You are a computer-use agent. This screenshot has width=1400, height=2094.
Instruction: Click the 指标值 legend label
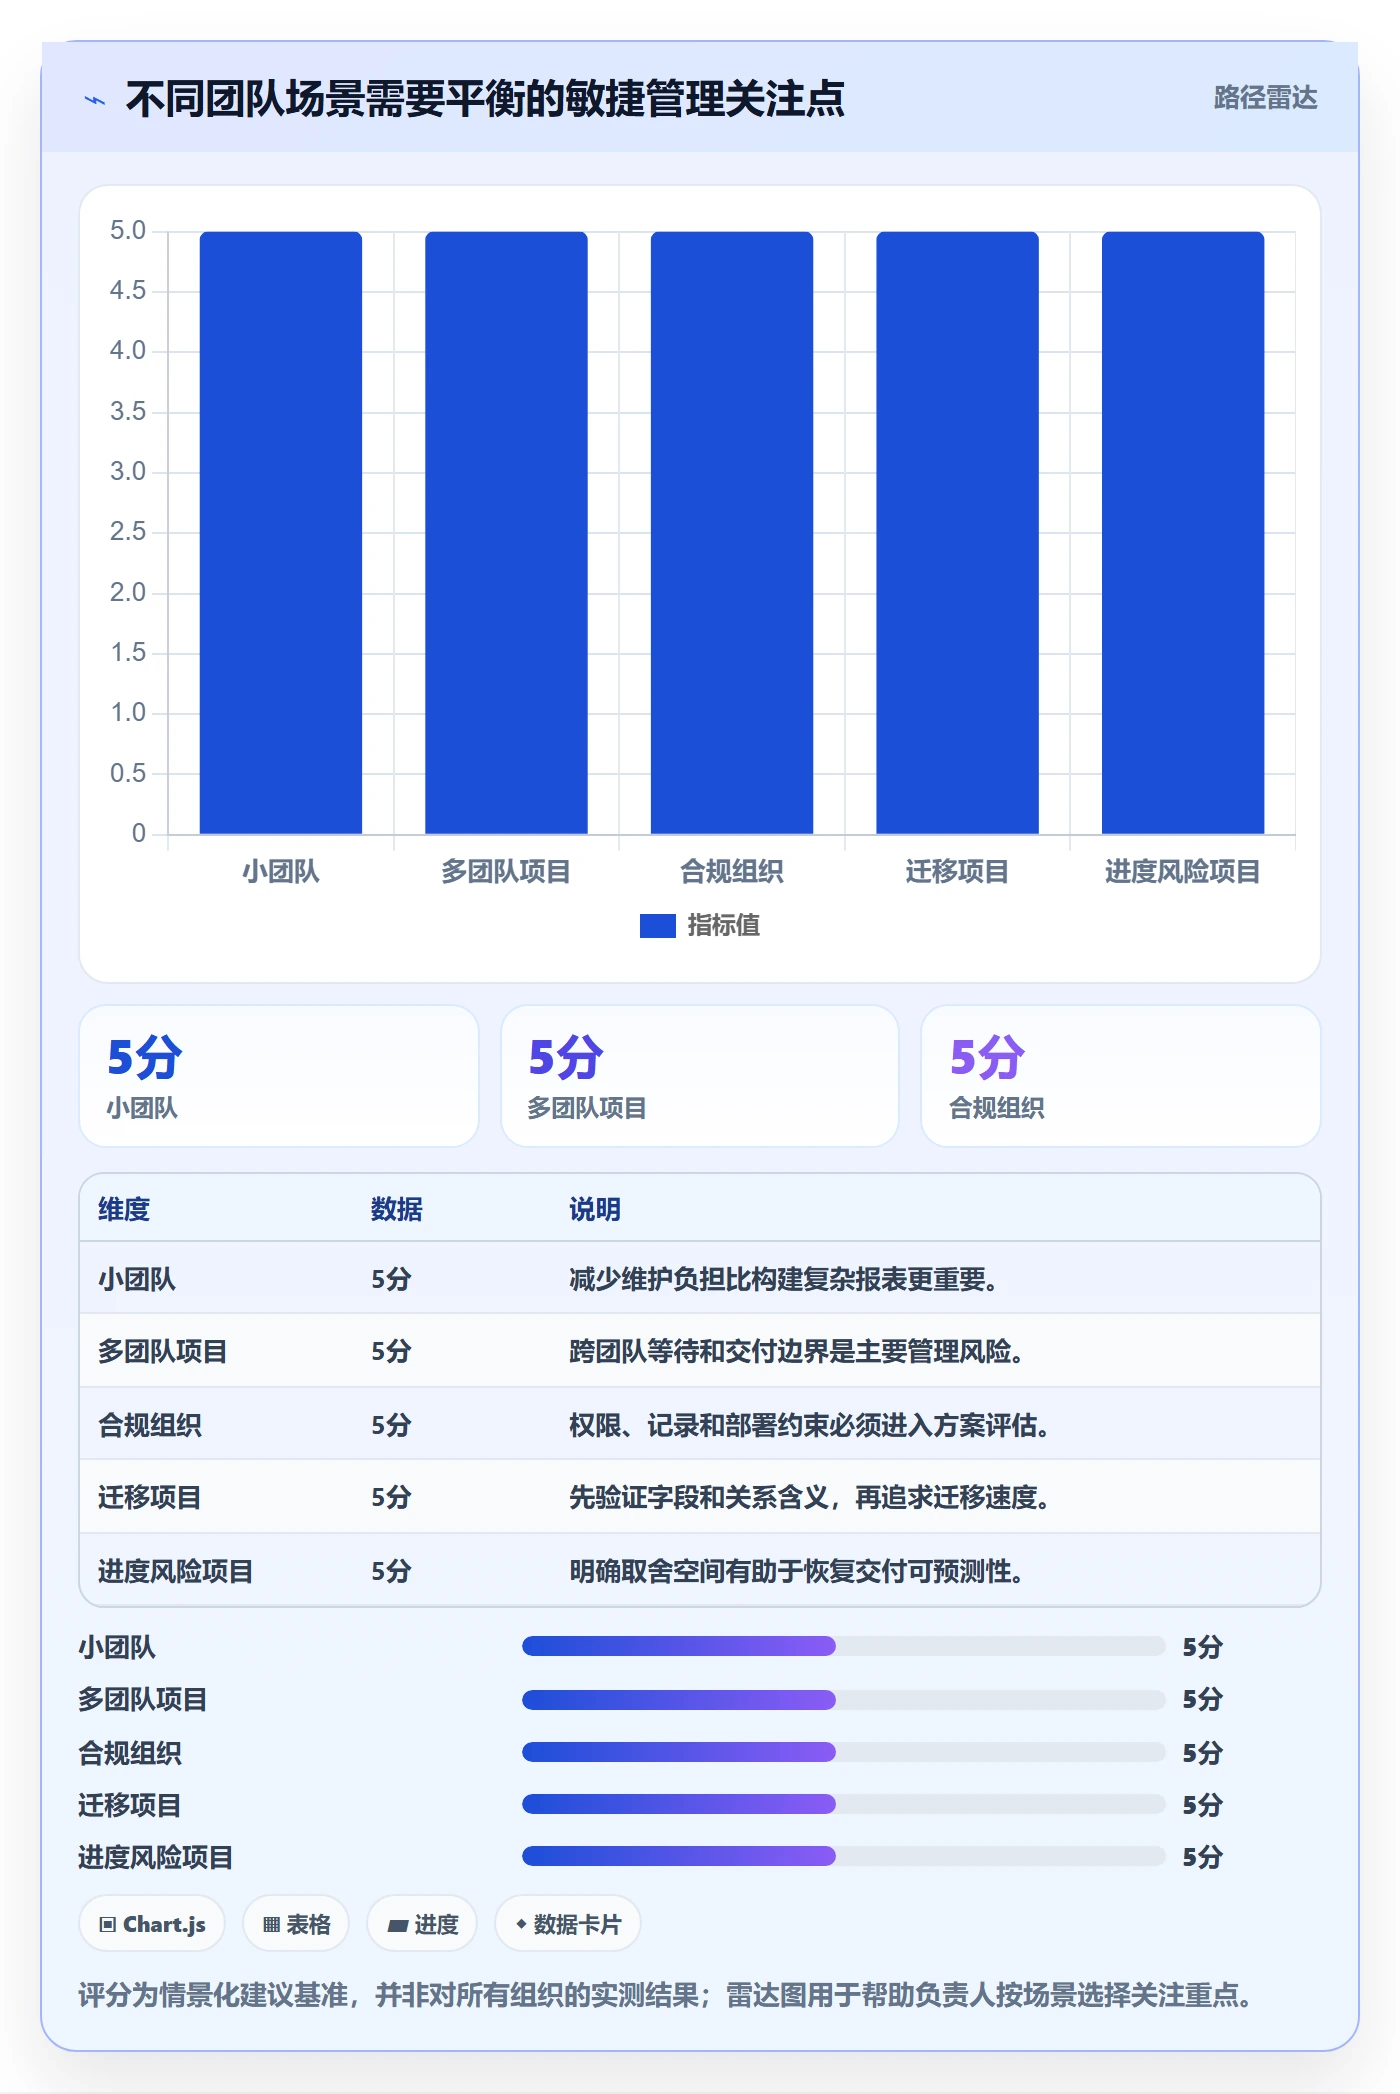pyautogui.click(x=724, y=926)
